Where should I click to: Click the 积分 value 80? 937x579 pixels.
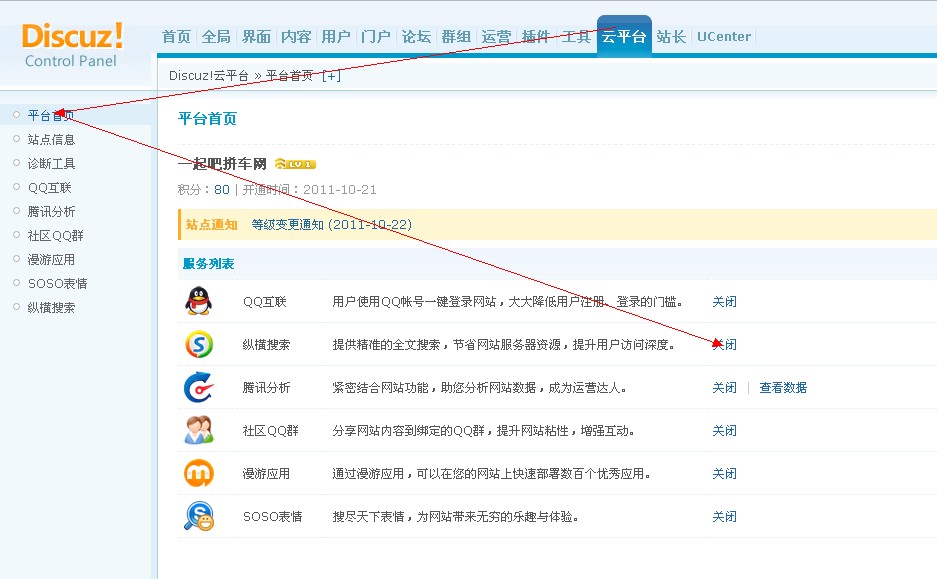coord(222,189)
